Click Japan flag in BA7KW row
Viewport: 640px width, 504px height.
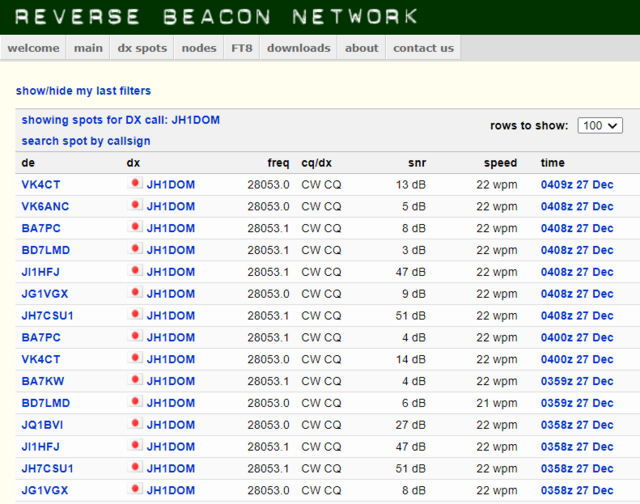click(x=134, y=380)
